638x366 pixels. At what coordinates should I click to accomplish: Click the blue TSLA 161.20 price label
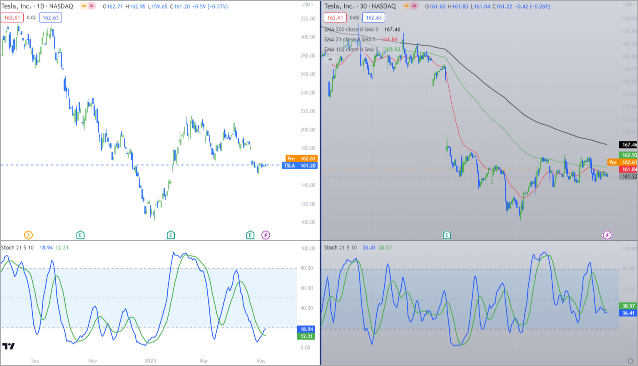pyautogui.click(x=300, y=166)
